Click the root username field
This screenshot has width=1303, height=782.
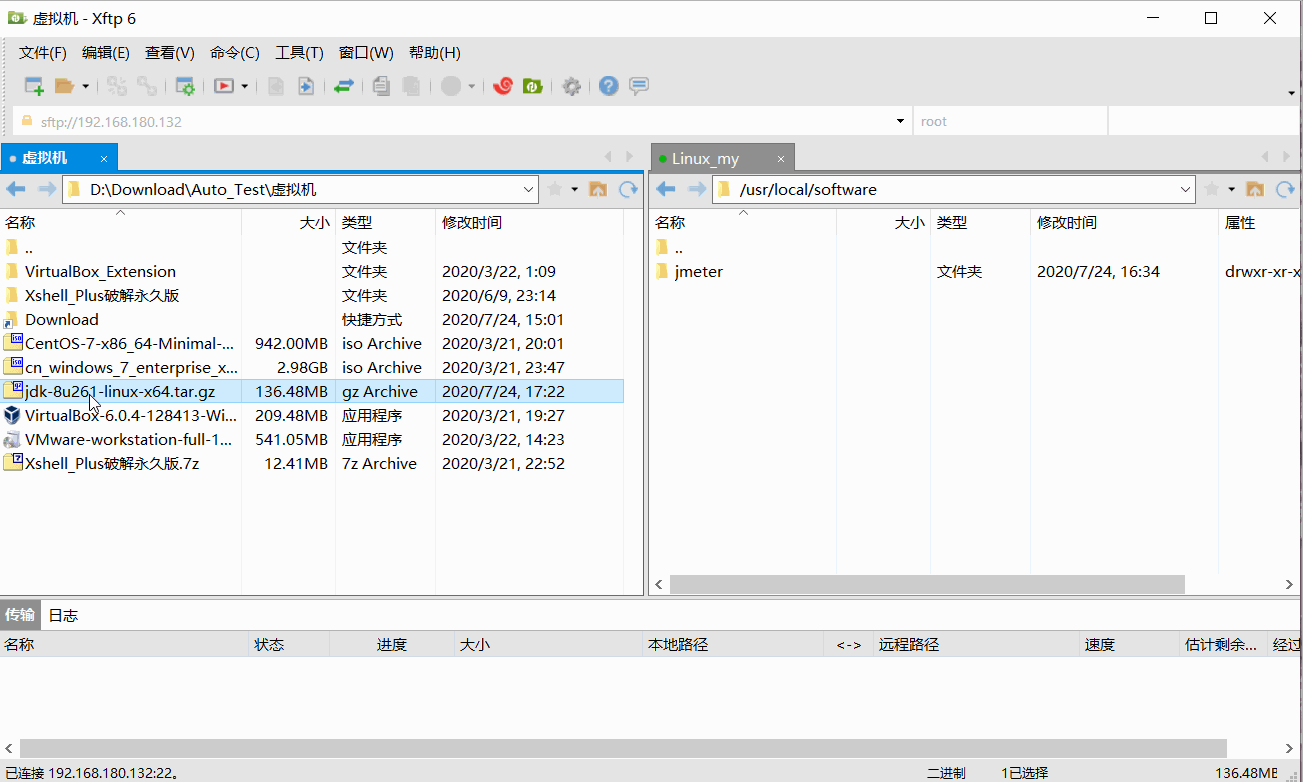tap(1010, 122)
